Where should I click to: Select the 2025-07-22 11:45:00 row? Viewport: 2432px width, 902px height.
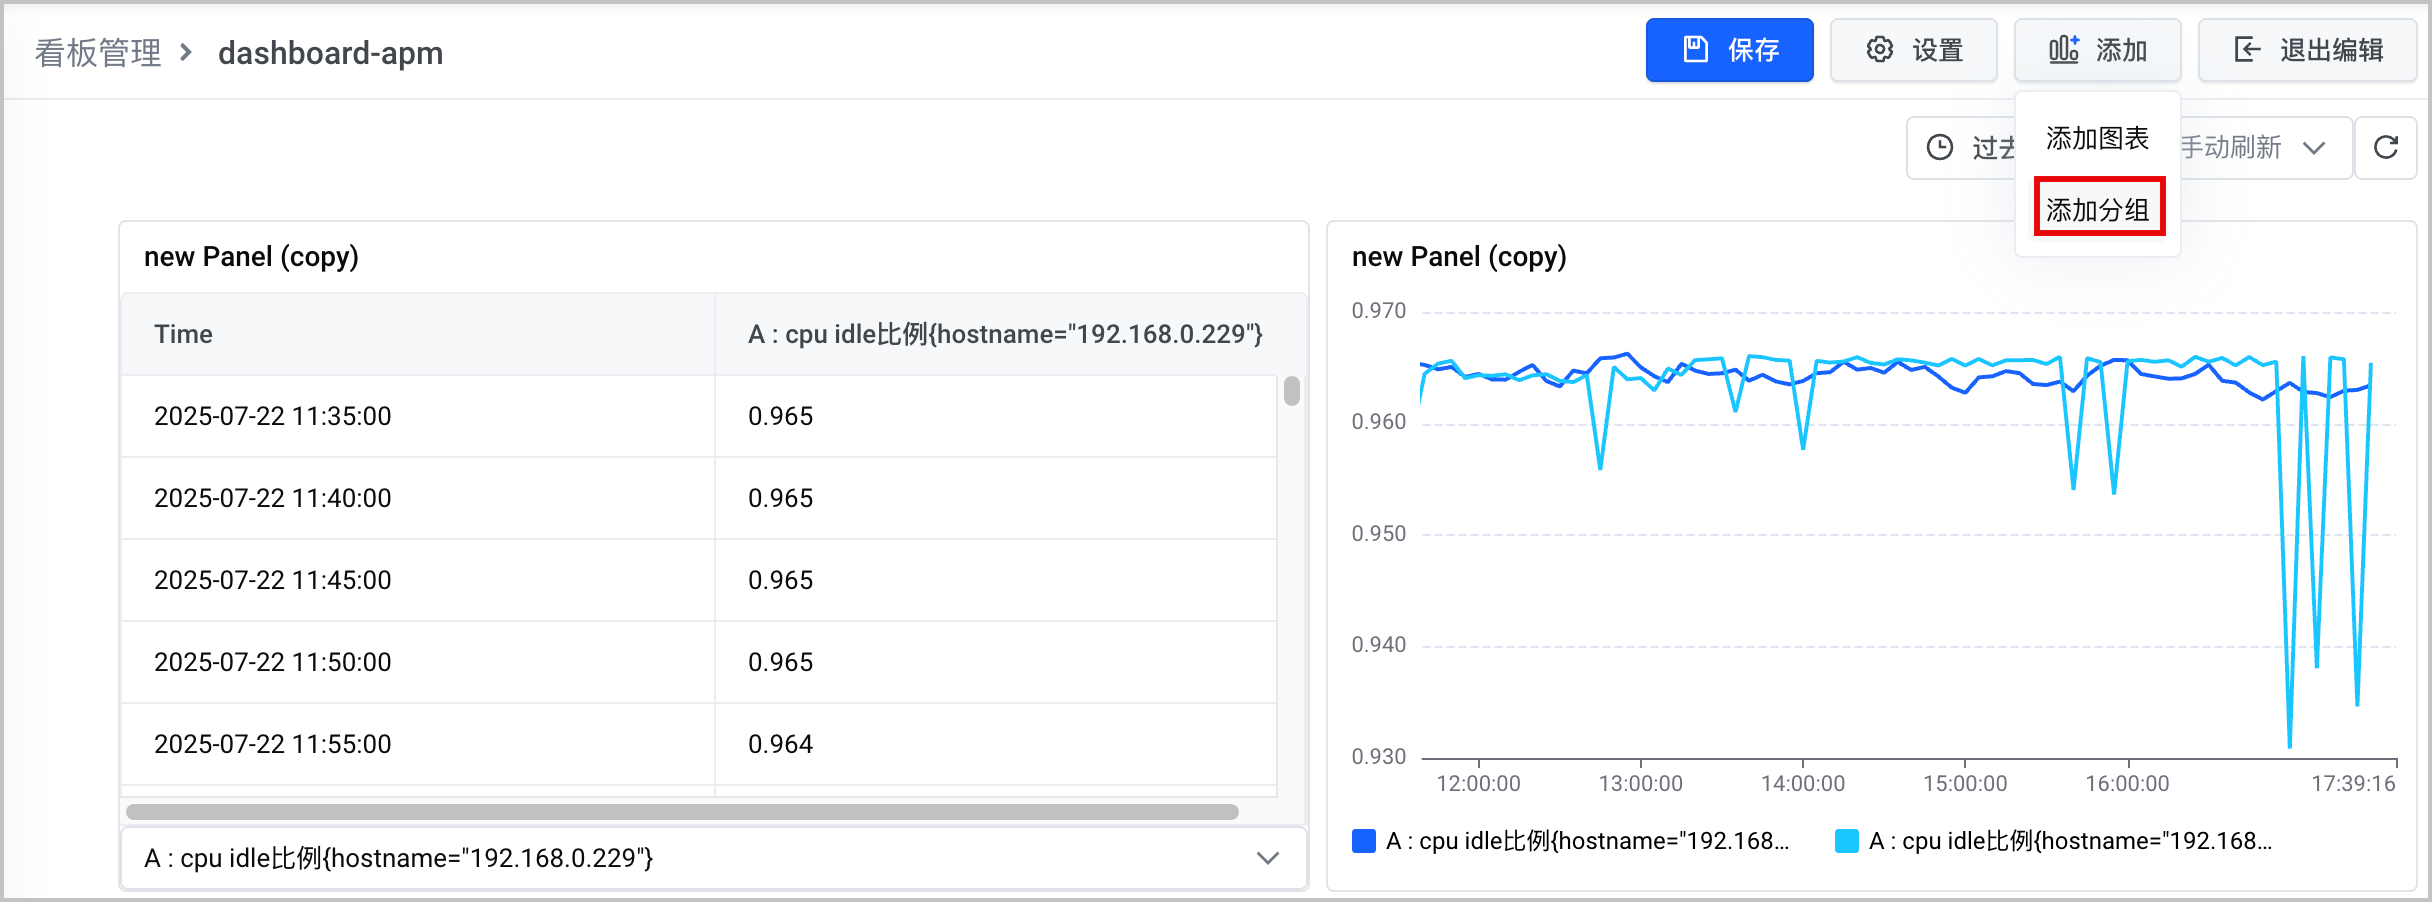click(699, 580)
